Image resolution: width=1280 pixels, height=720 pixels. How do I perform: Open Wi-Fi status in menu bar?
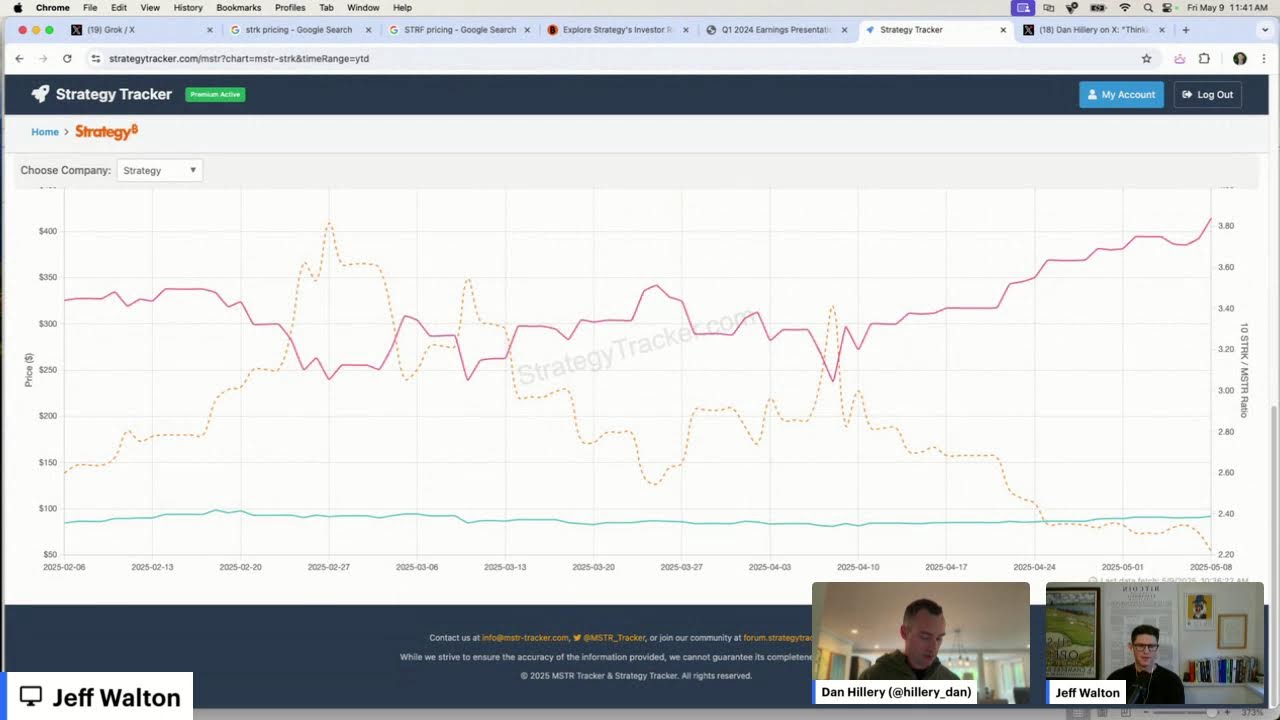[x=1125, y=7]
